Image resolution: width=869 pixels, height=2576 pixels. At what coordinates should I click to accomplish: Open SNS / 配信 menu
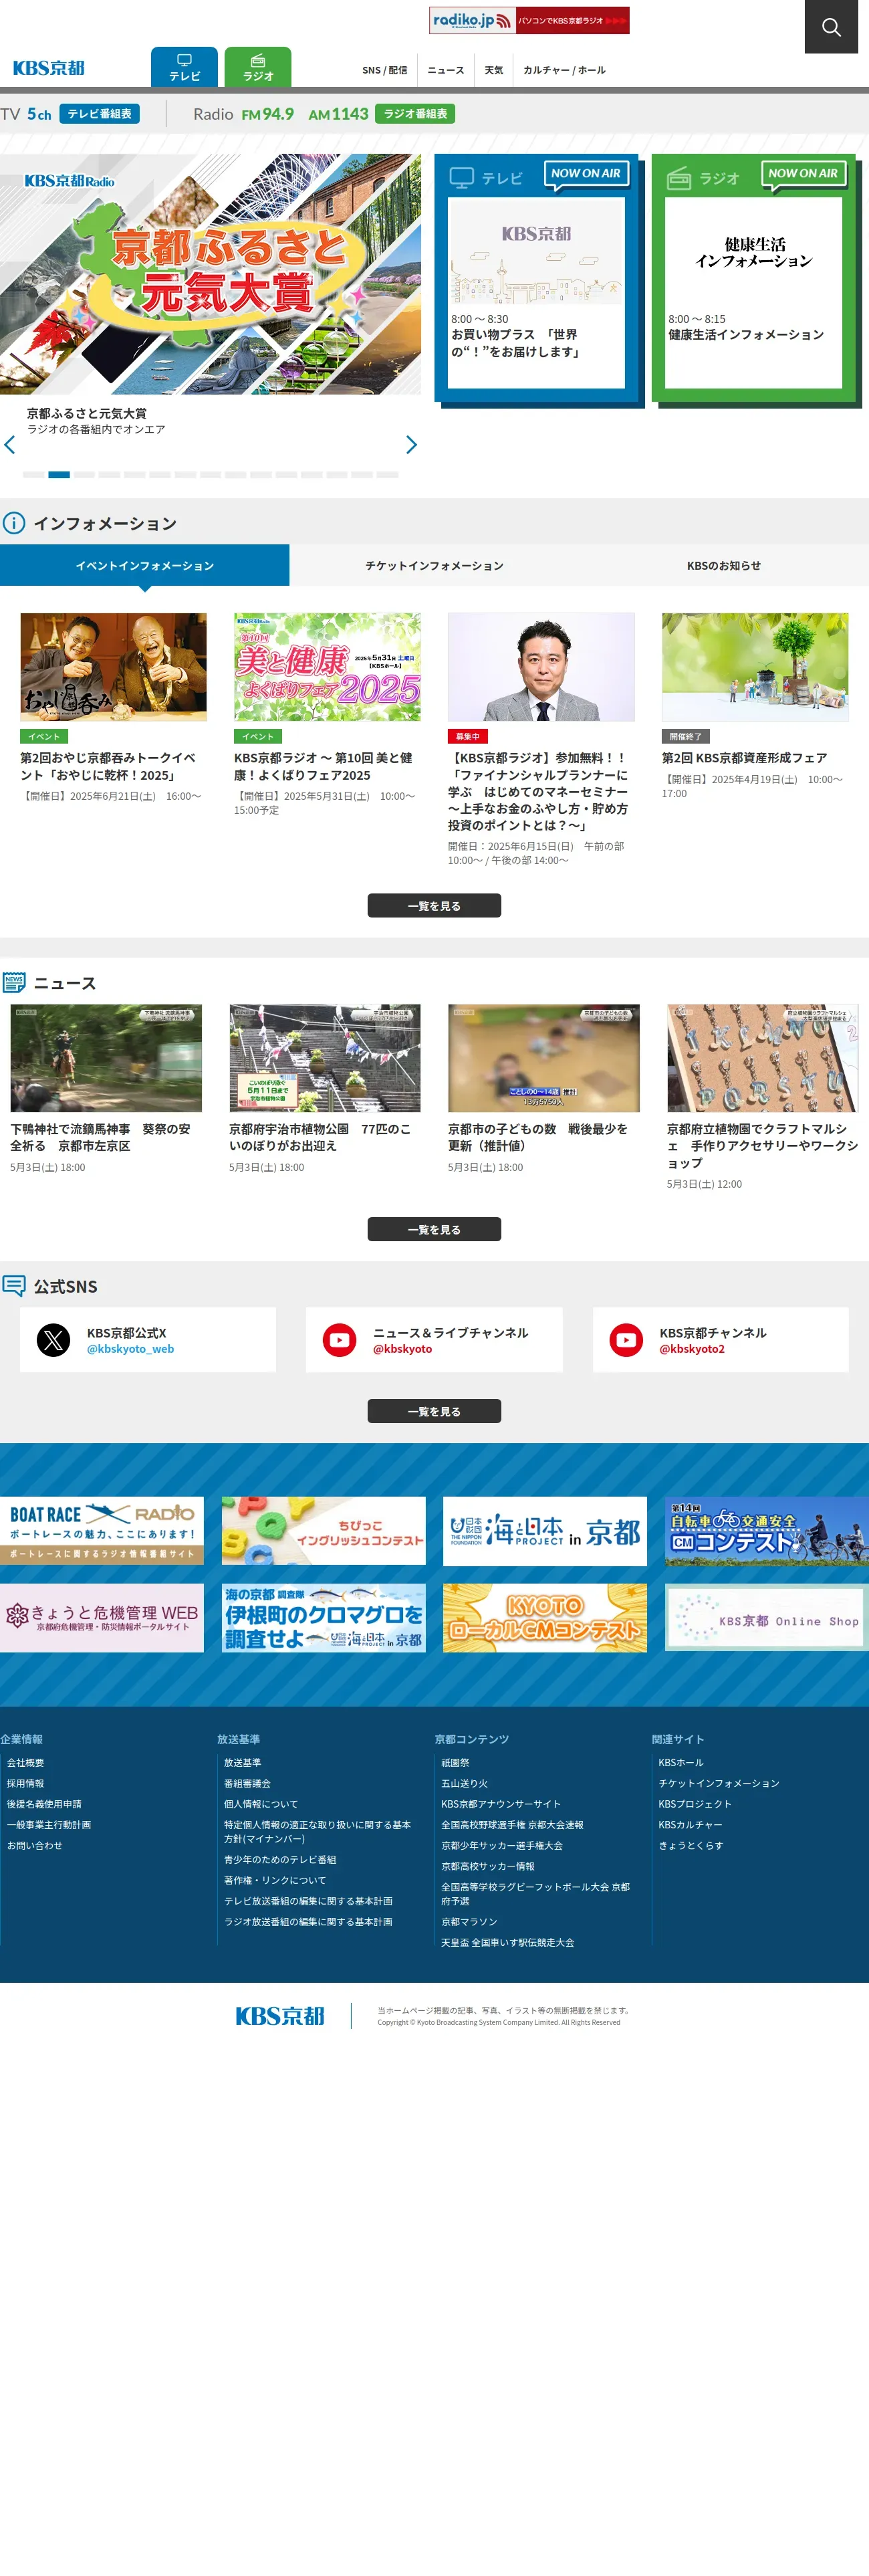pyautogui.click(x=384, y=70)
